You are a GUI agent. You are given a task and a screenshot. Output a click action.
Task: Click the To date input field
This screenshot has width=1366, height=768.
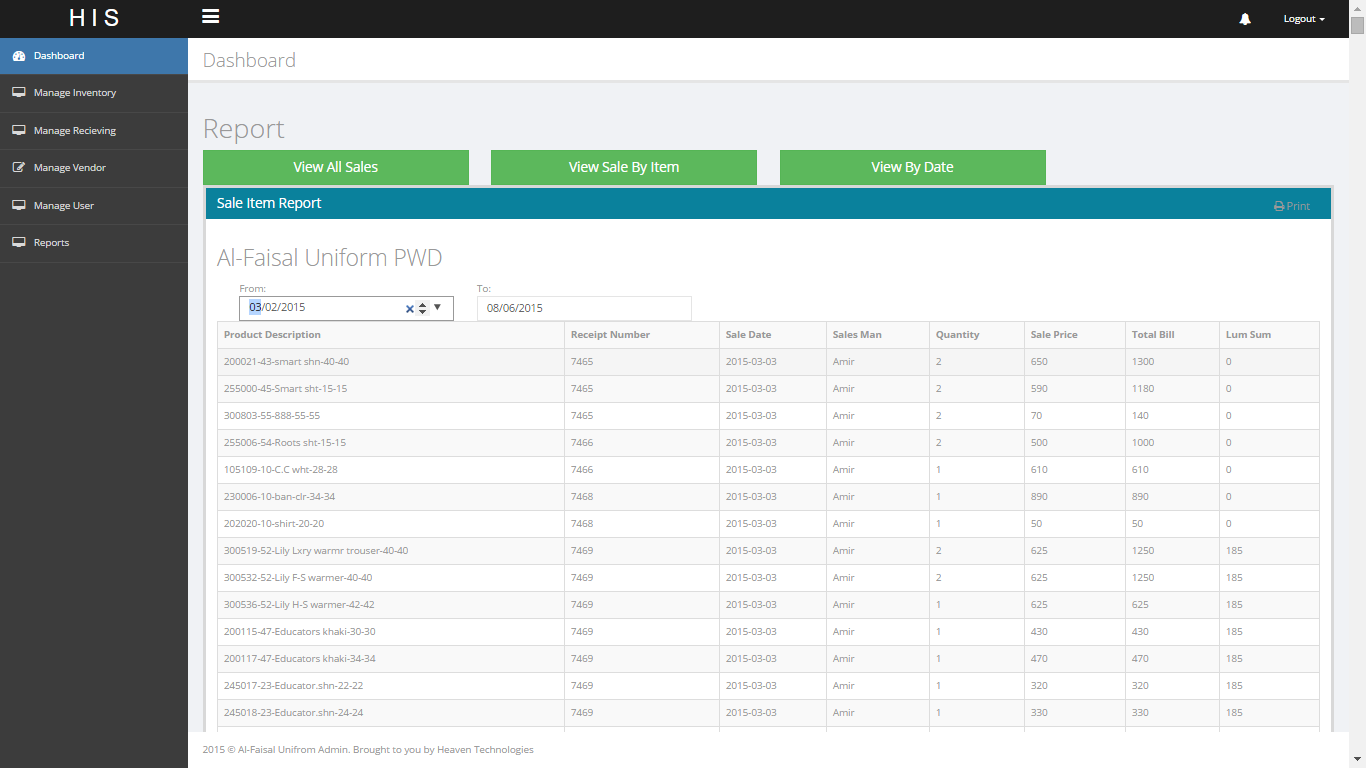[583, 308]
